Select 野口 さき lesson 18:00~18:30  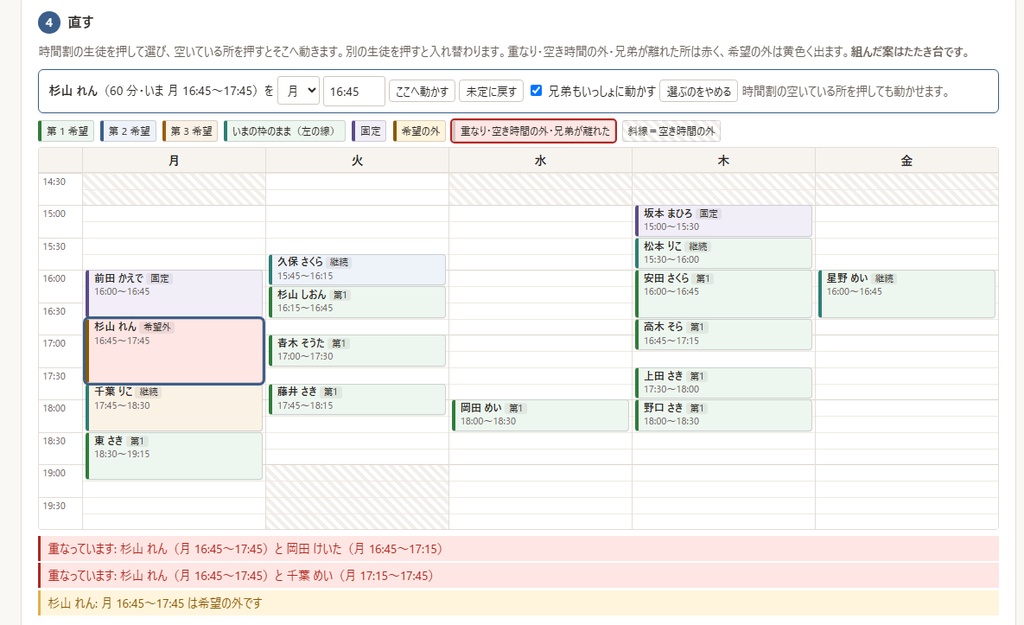coord(724,415)
